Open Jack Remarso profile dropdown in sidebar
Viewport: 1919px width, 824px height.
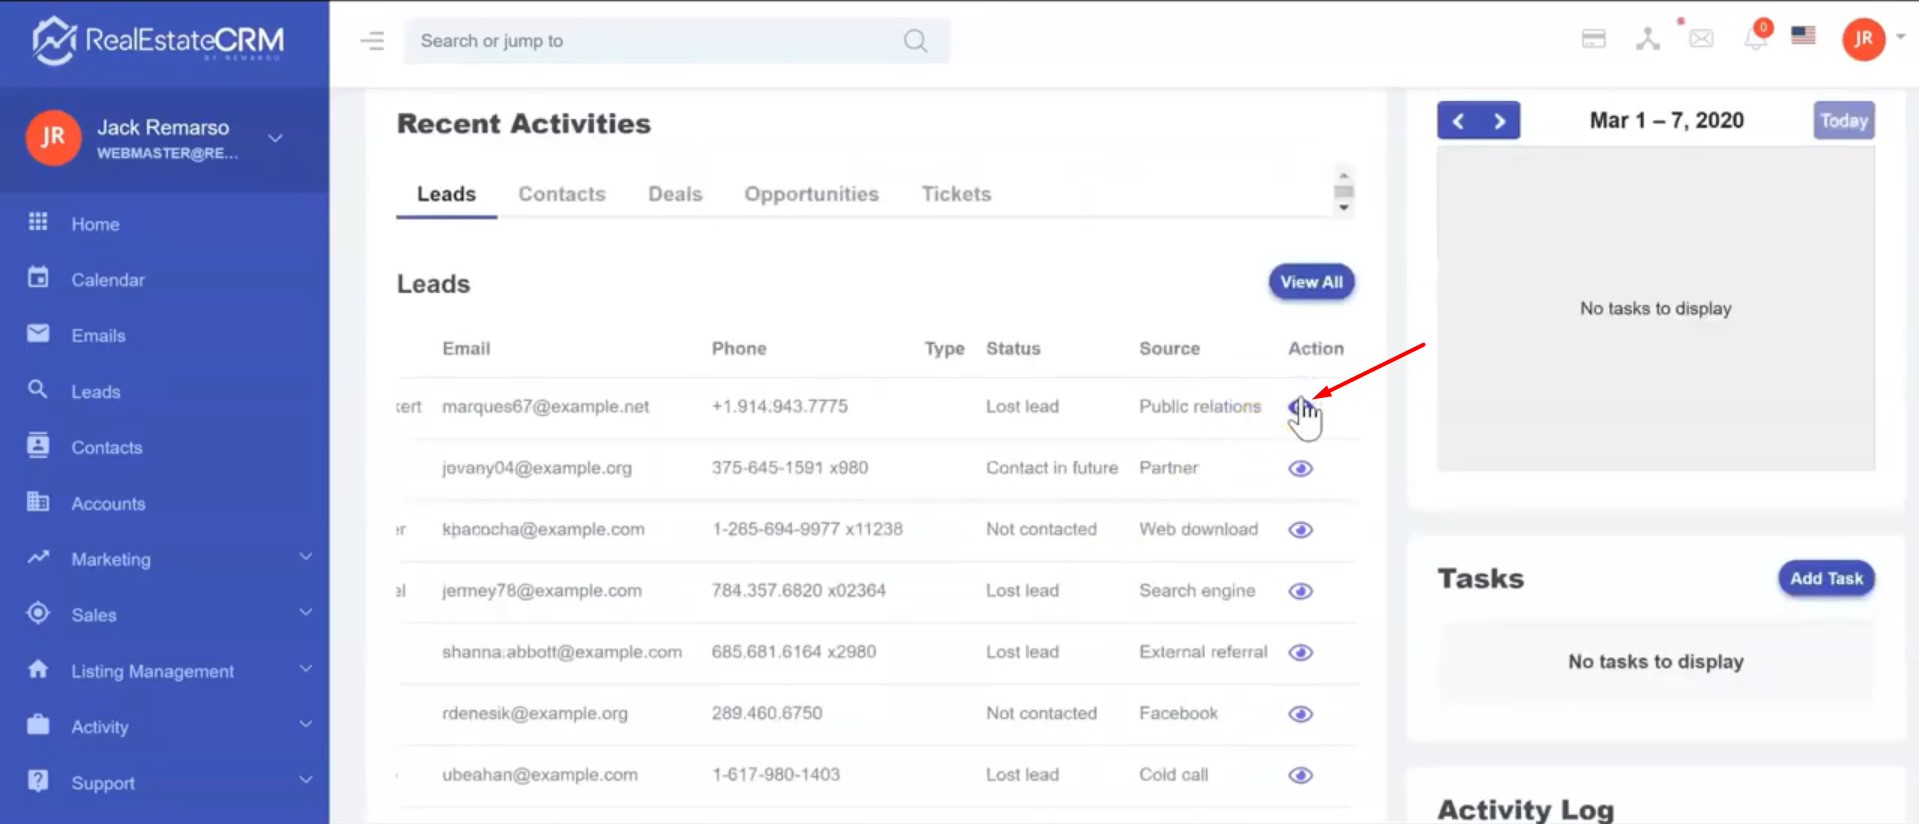275,138
